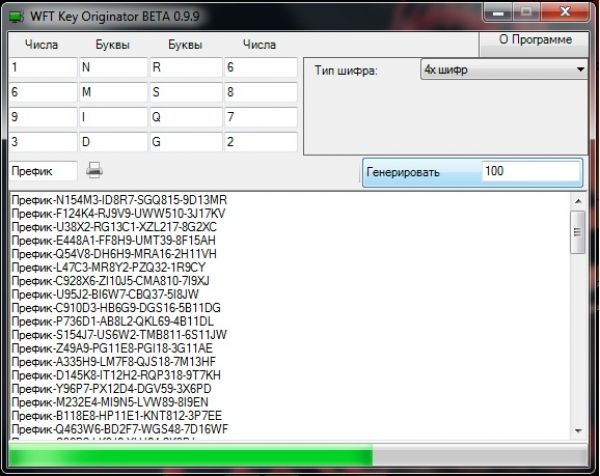Select key Префик-D145K8-IT12H2-RQP318-9T7KH
The image size is (600, 476).
(x=116, y=375)
